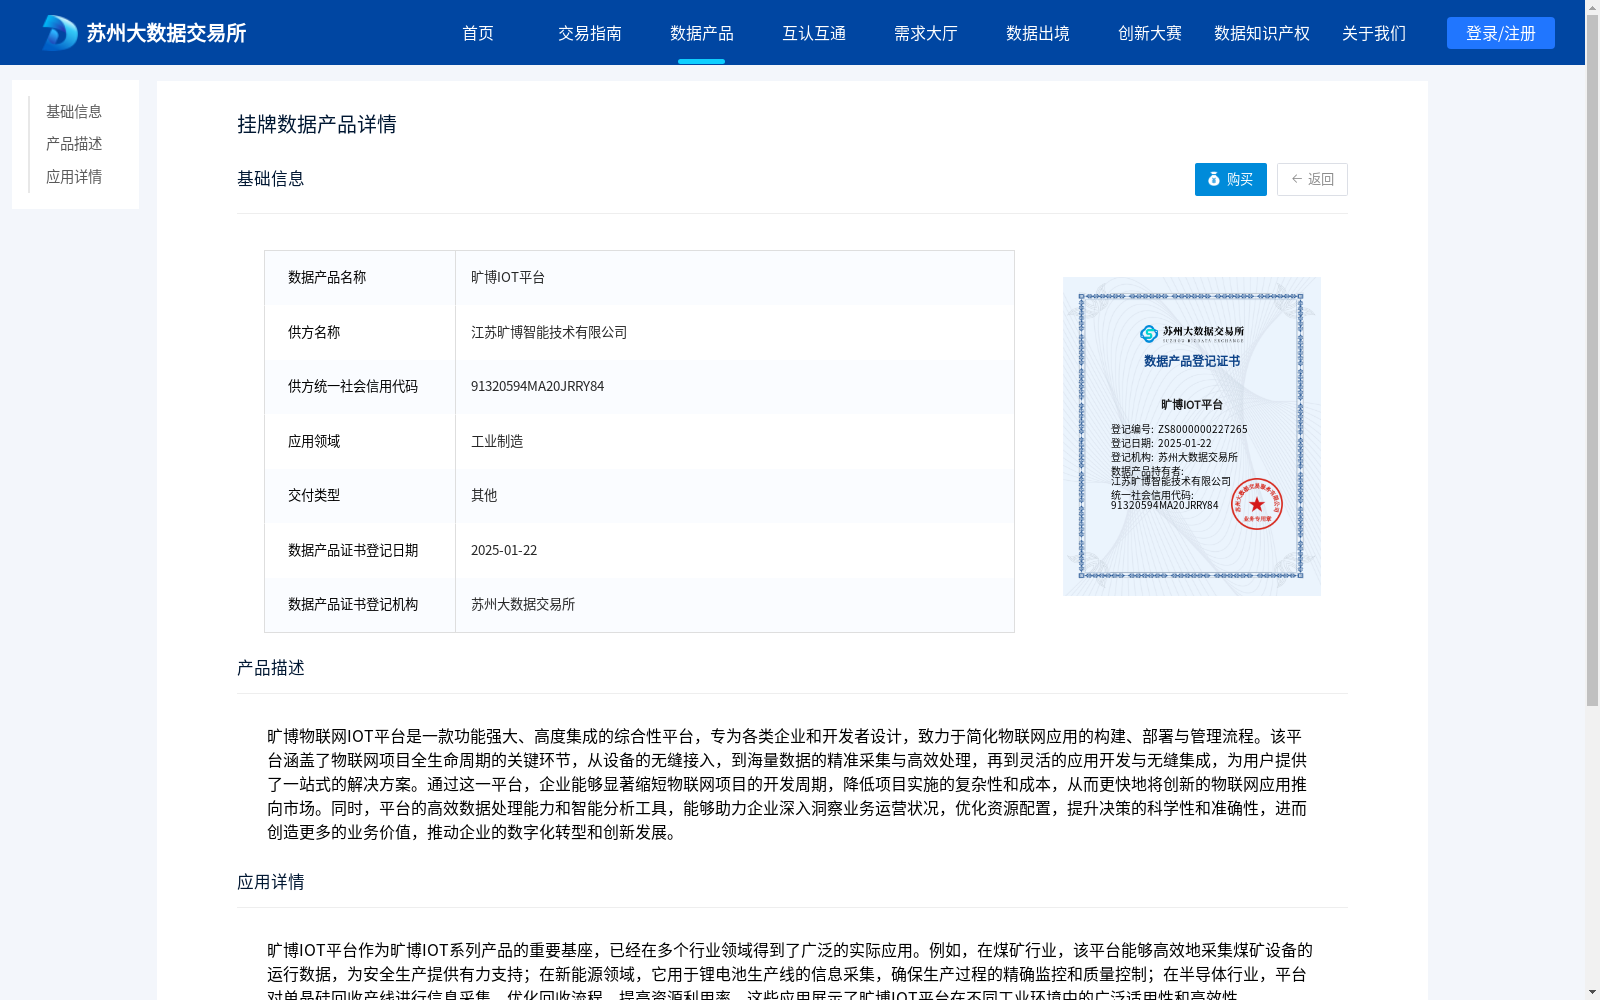Open the 数据知识产权 nav item
Screen dimensions: 1600x1000
[x=1262, y=33]
